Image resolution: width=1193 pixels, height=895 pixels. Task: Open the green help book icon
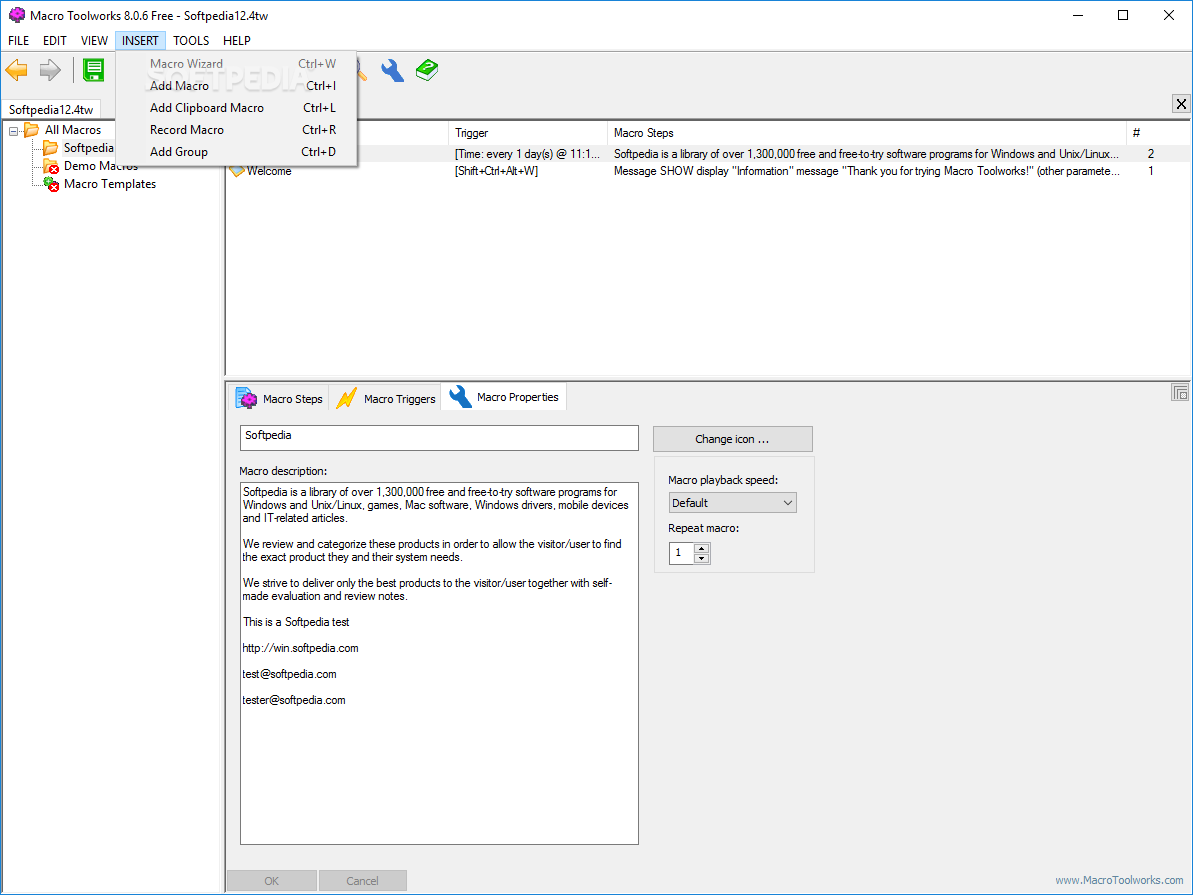[x=427, y=70]
